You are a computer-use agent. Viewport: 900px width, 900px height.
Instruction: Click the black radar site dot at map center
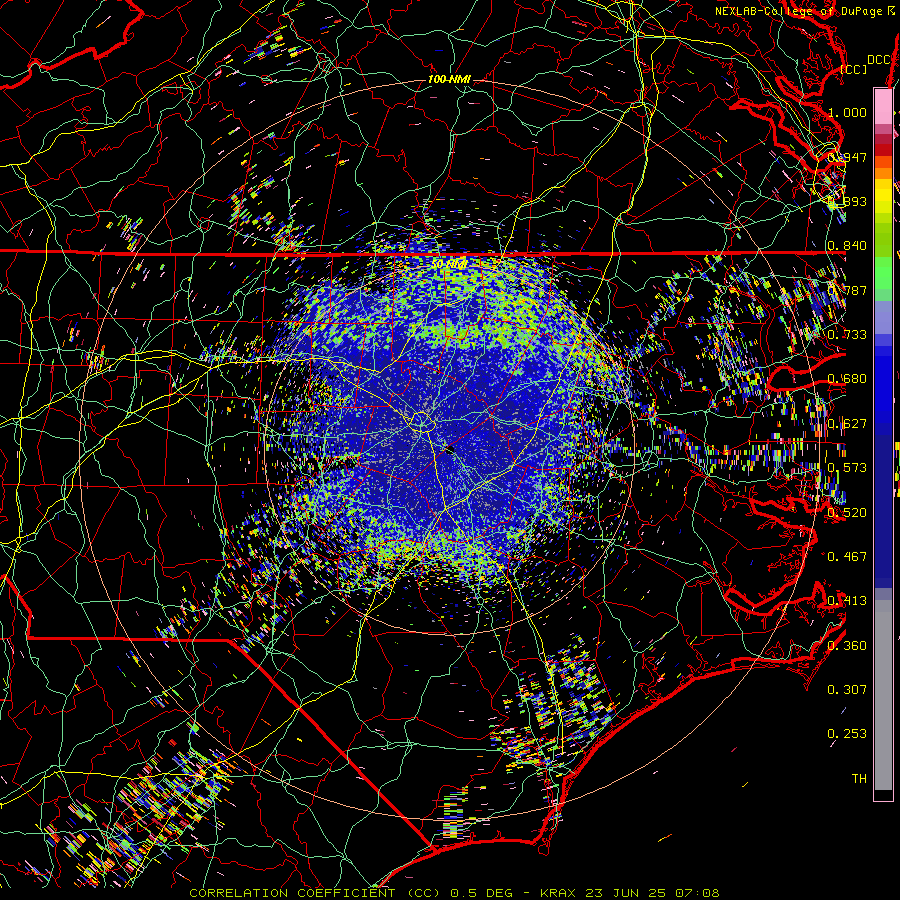[449, 450]
